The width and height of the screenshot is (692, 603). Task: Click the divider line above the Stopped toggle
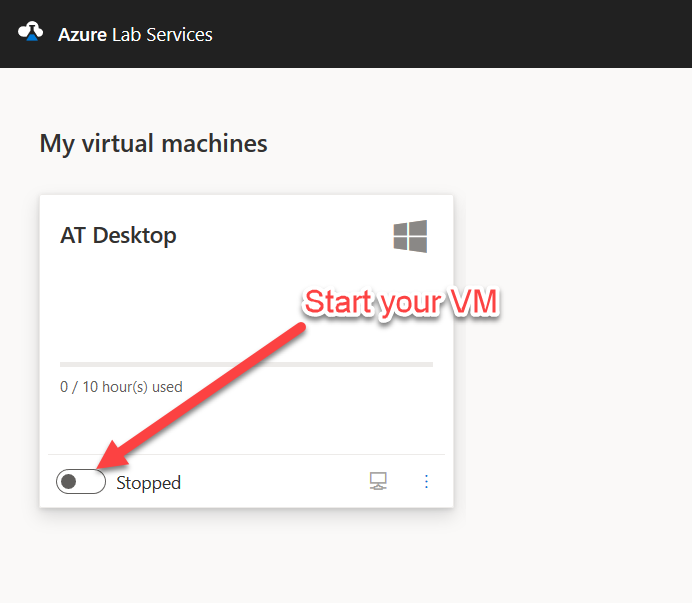point(246,454)
